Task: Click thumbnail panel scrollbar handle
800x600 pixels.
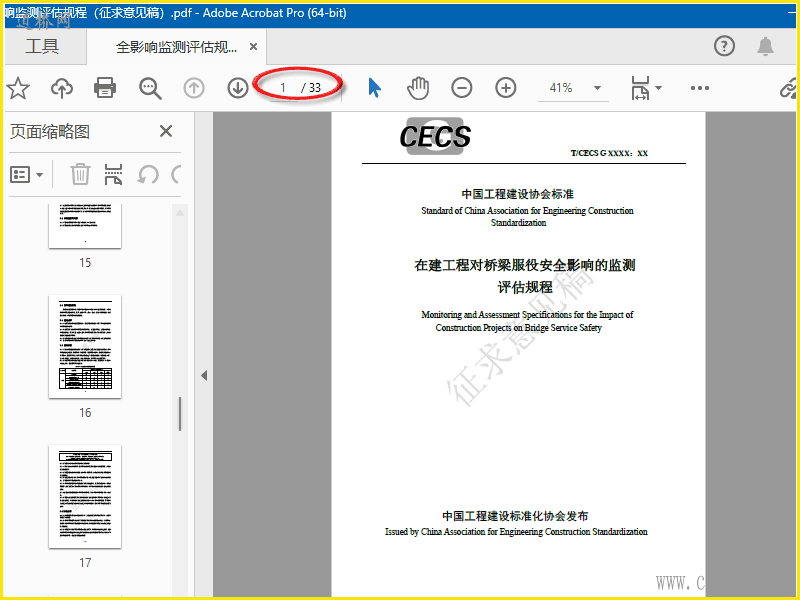Action: pos(180,414)
